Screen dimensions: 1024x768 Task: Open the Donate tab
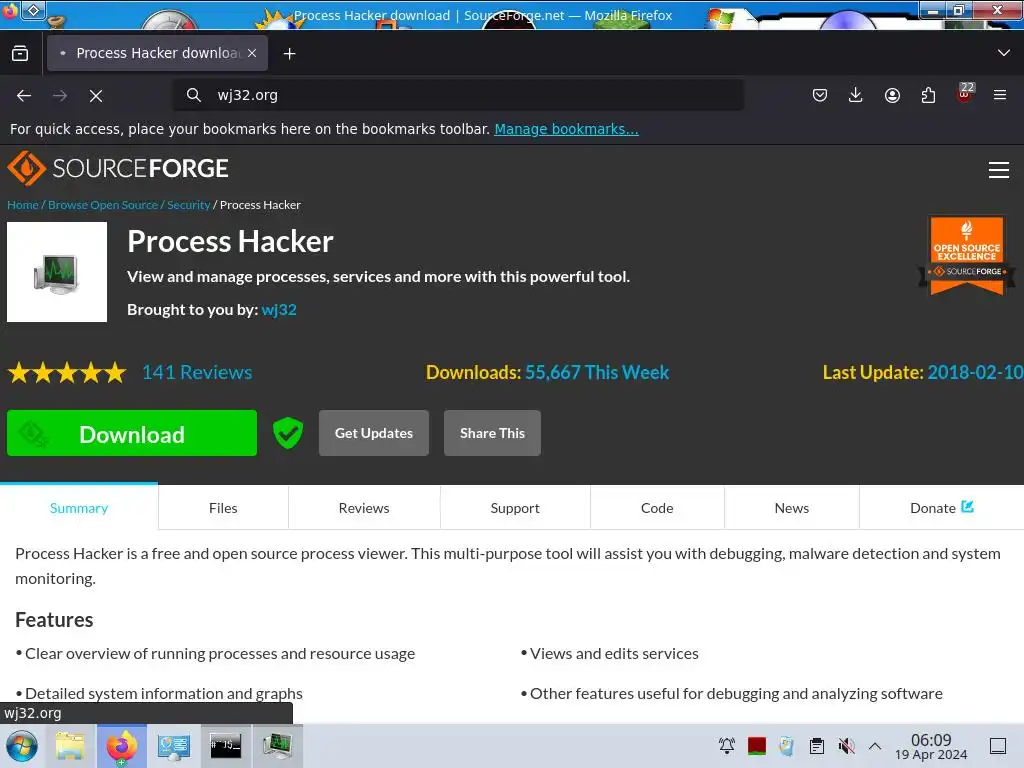tap(942, 508)
